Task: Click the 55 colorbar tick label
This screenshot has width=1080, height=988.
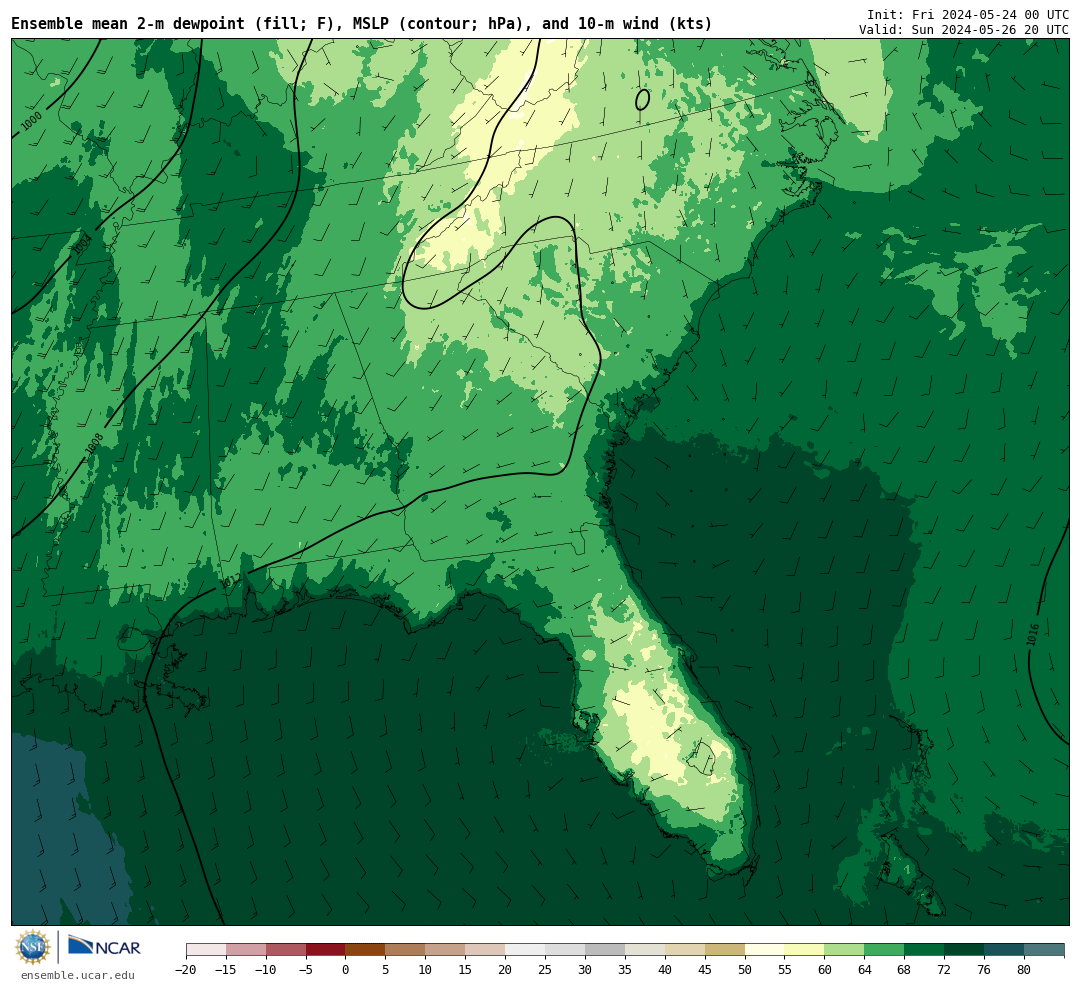Action: pos(785,970)
